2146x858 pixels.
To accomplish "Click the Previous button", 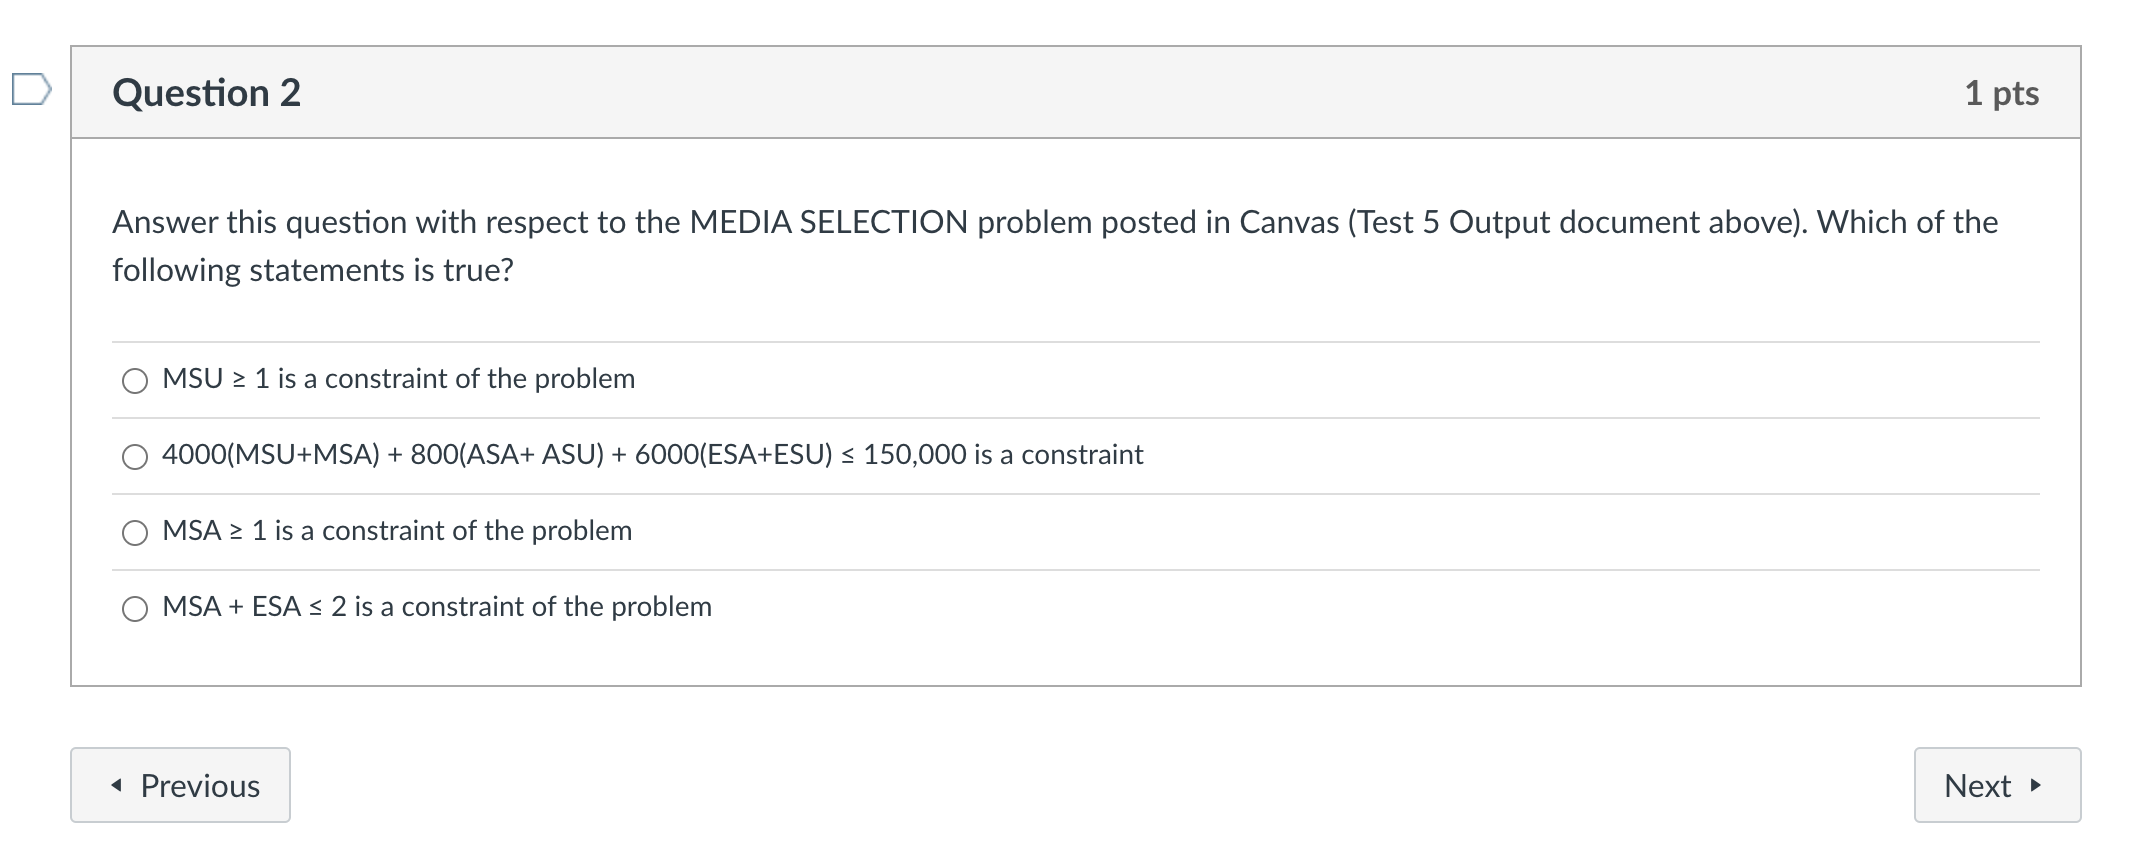I will click(180, 785).
